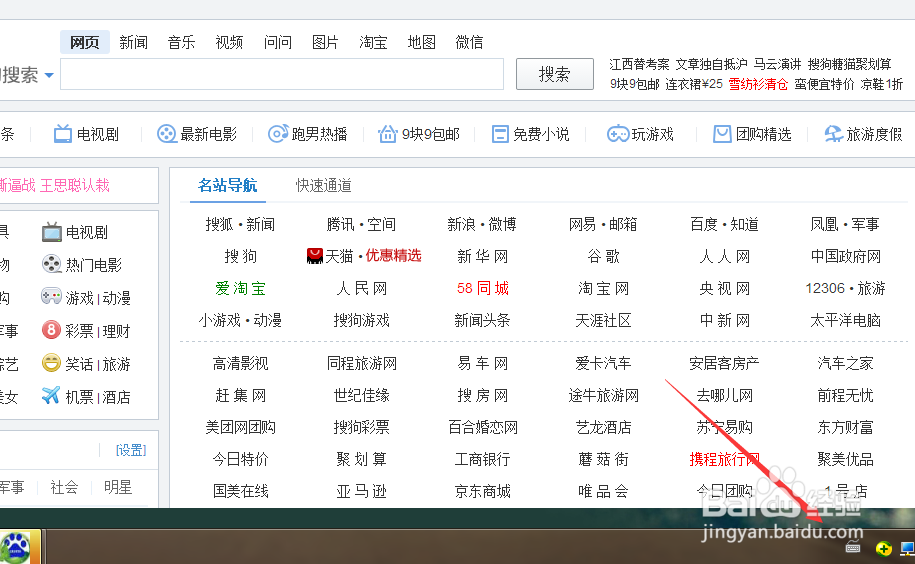Open the 马云演讲 link
Image resolution: width=915 pixels, height=564 pixels.
point(777,64)
